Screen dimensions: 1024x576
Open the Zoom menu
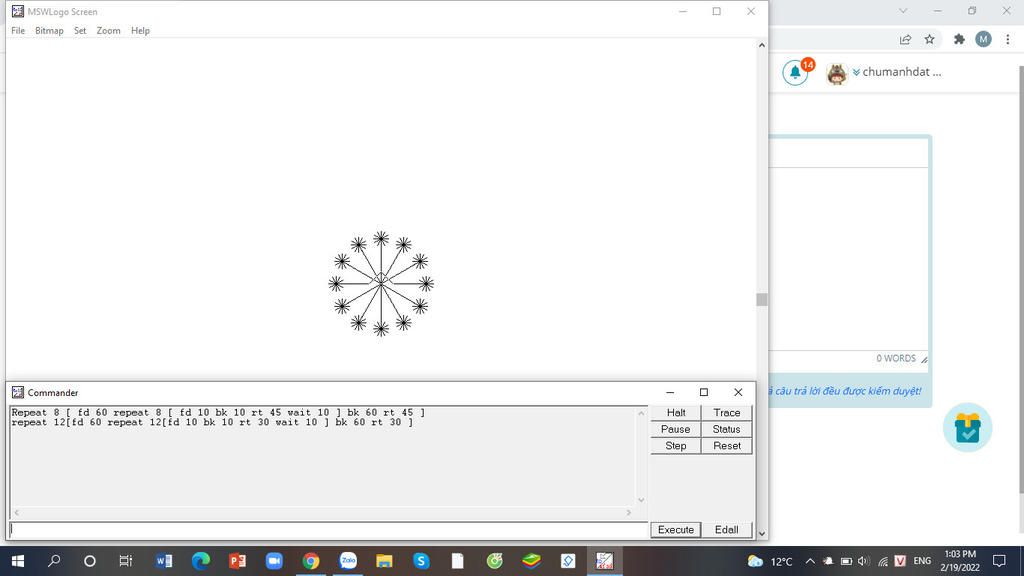108,31
